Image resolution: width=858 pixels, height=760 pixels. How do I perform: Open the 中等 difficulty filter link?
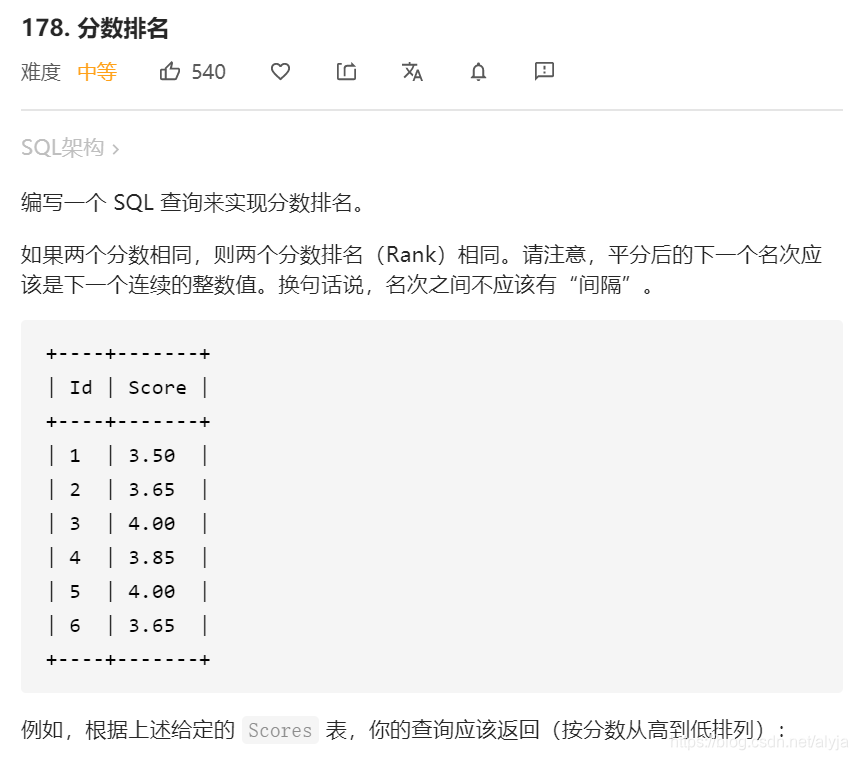pyautogui.click(x=96, y=71)
